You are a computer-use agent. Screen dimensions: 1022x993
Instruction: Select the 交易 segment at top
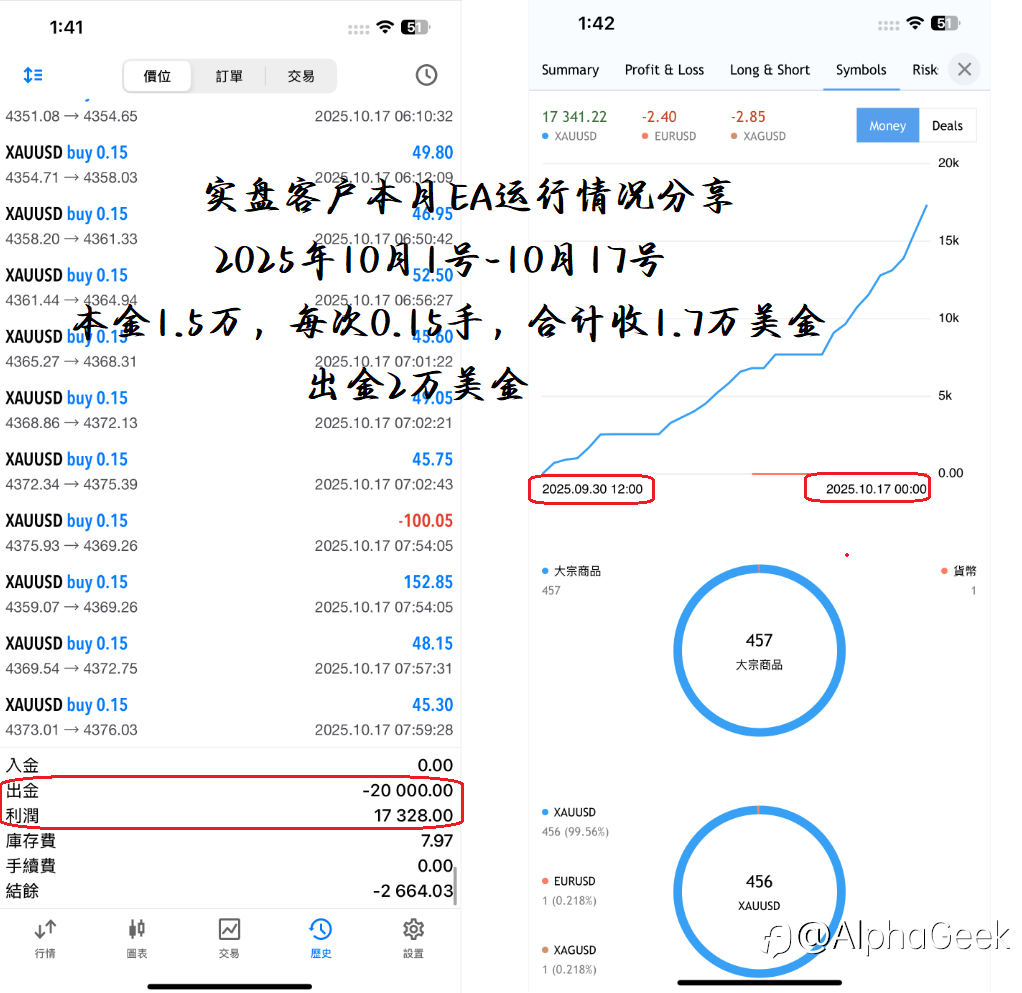(301, 76)
